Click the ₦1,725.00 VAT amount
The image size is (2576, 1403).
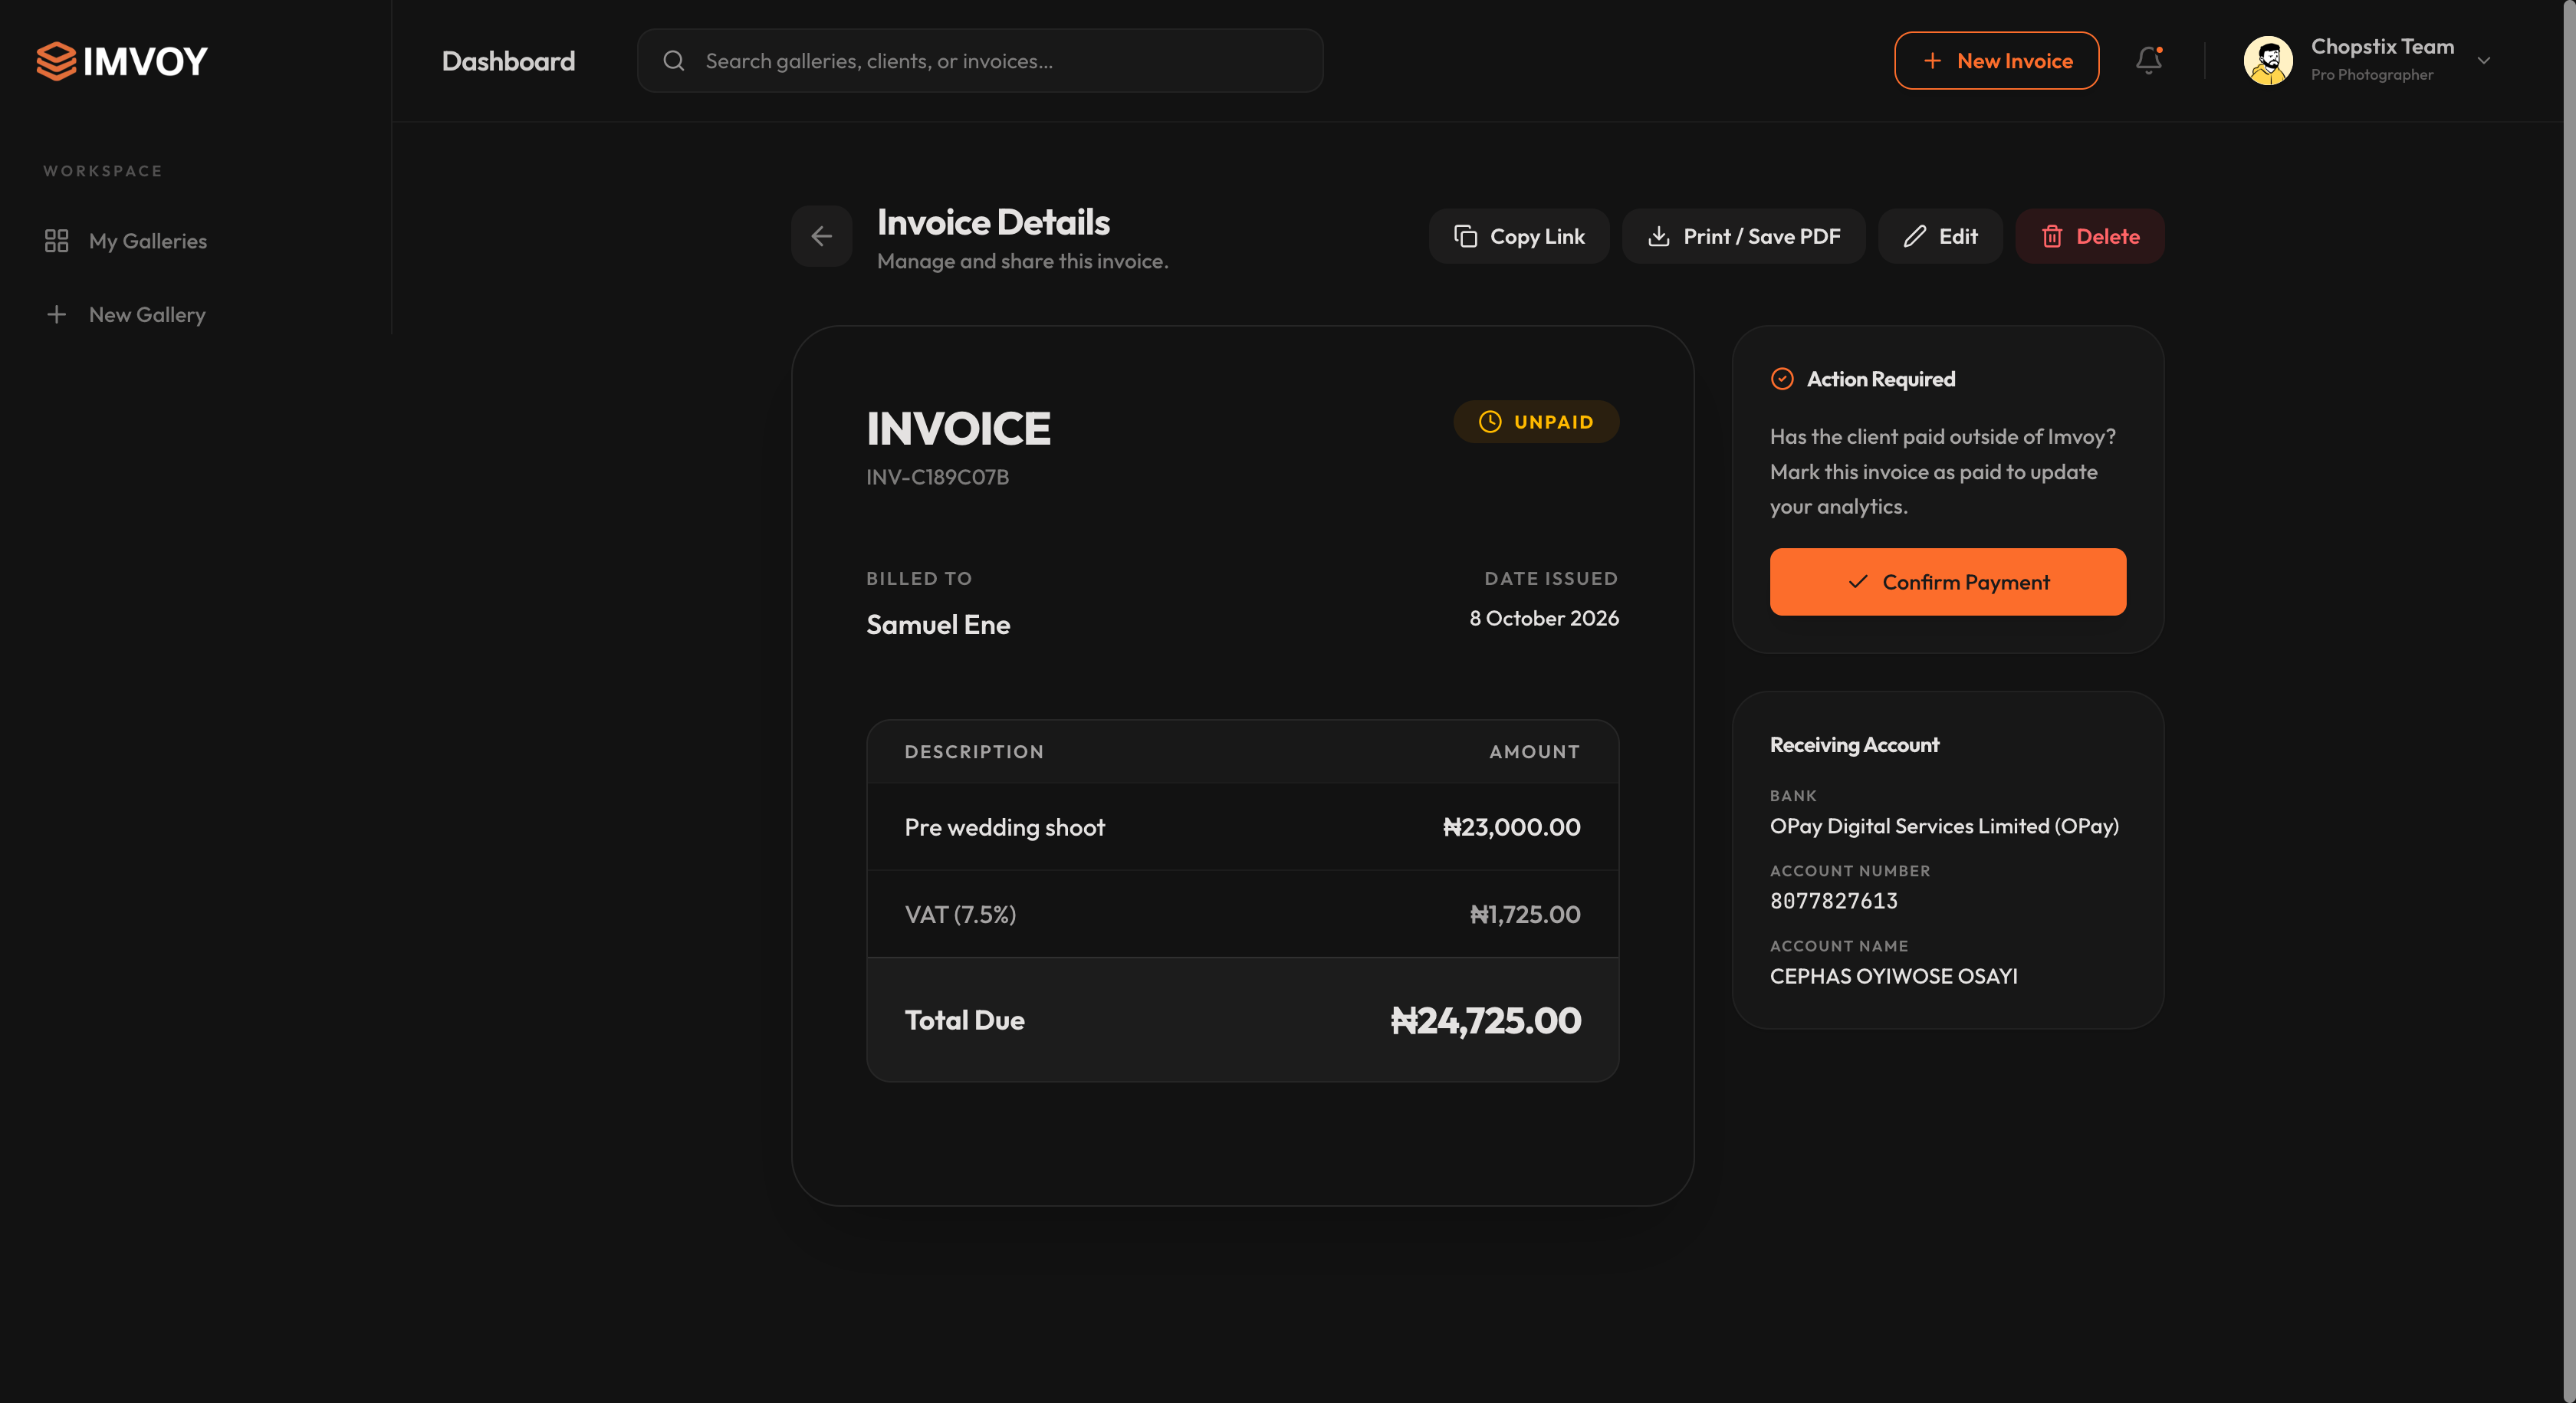click(1525, 914)
